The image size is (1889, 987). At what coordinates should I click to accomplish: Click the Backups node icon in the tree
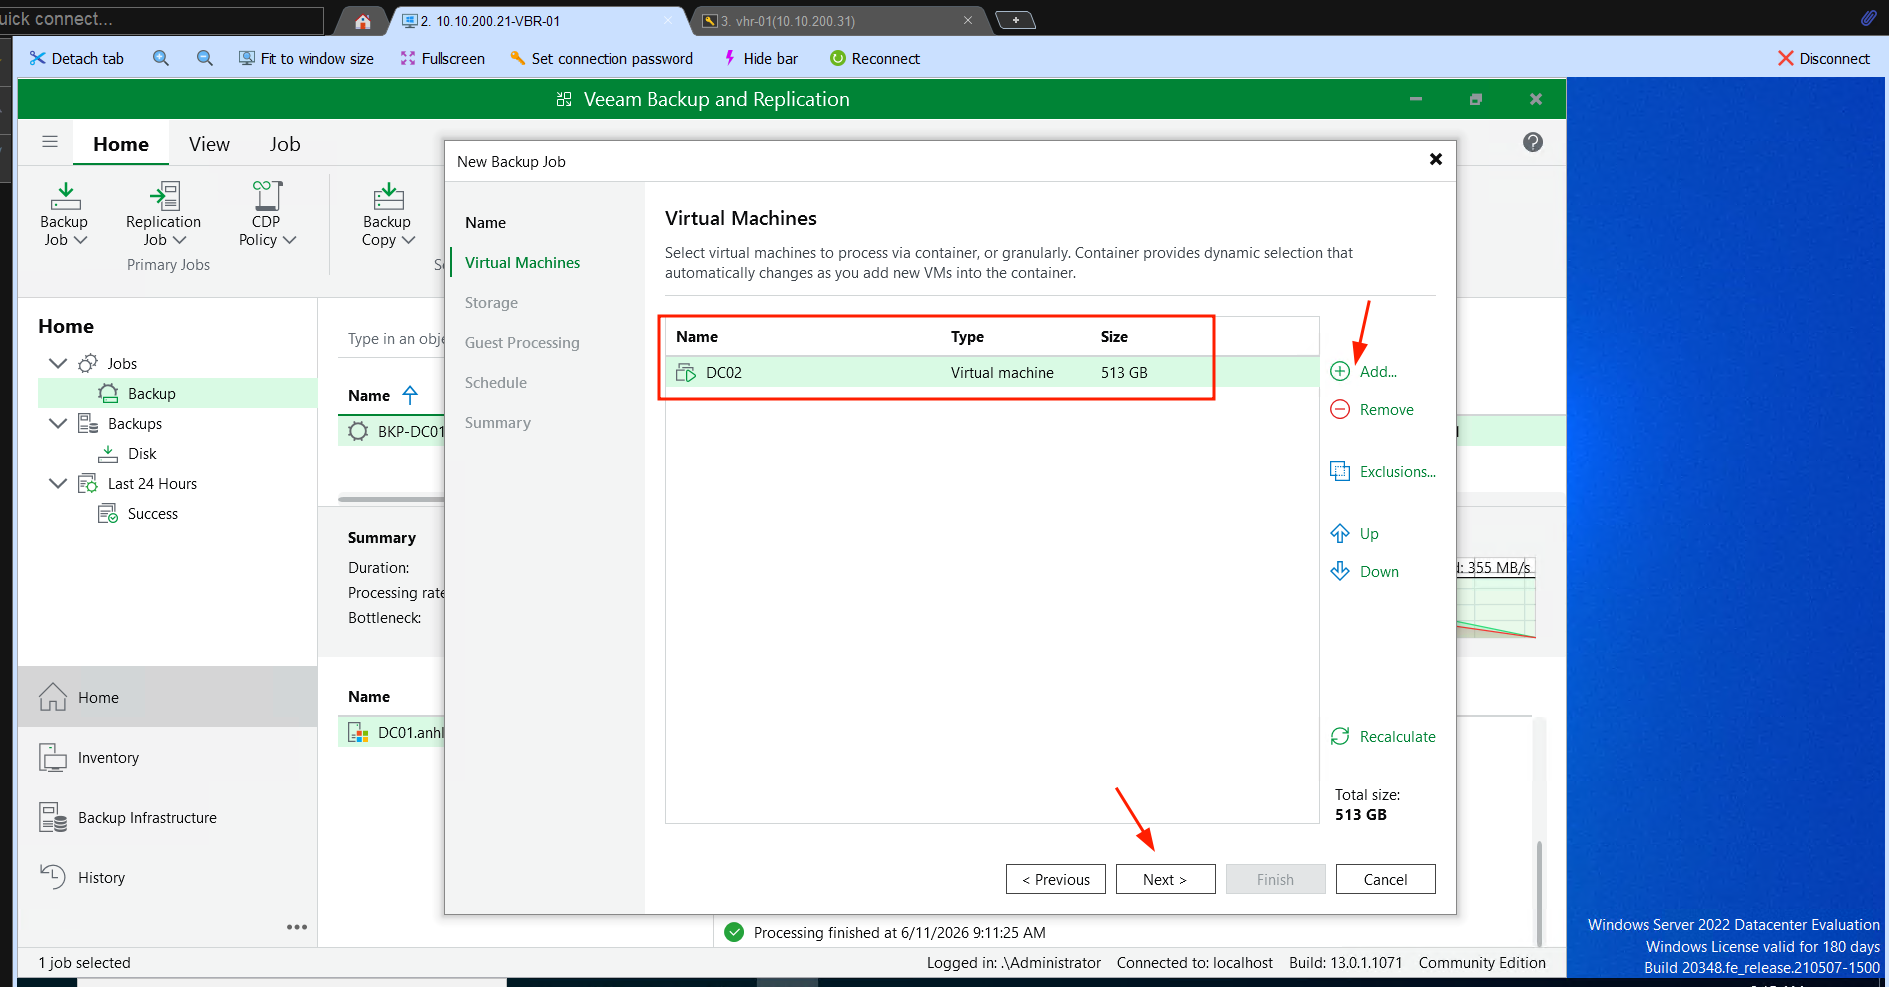[88, 423]
